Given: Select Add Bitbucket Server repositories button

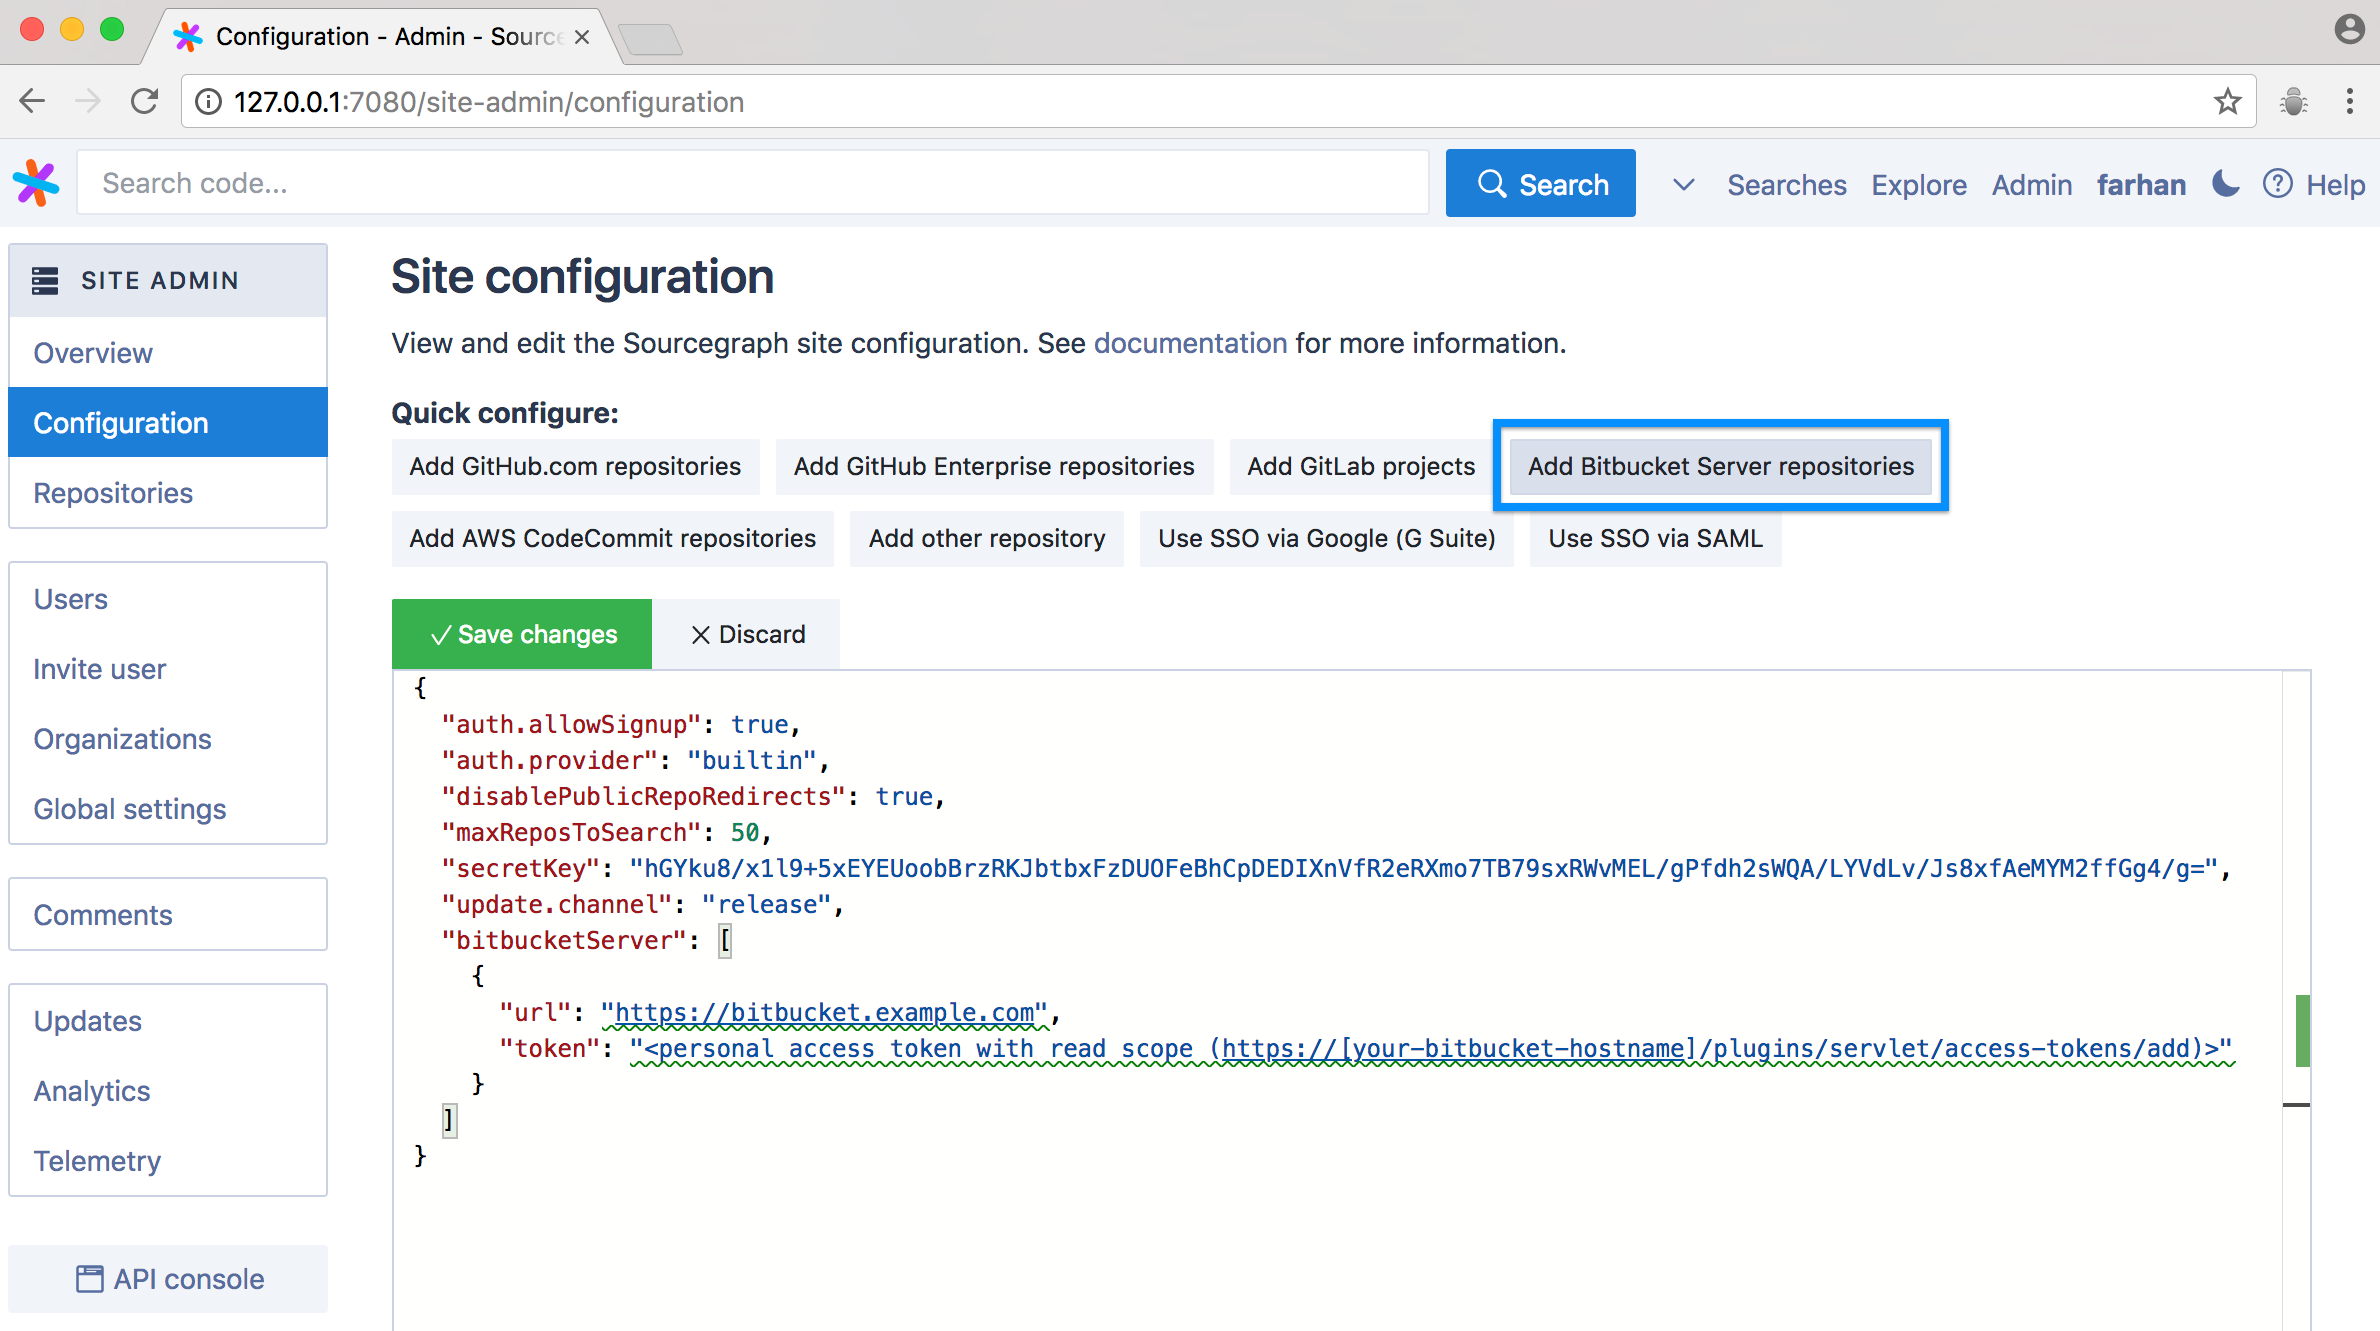Looking at the screenshot, I should tap(1720, 466).
